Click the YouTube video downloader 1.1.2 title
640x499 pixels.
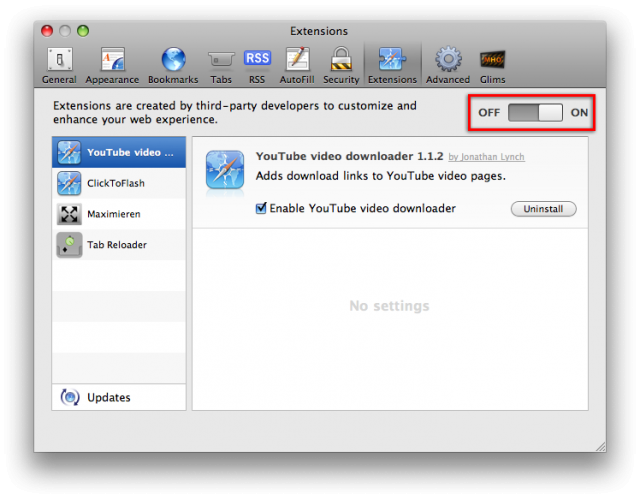349,156
